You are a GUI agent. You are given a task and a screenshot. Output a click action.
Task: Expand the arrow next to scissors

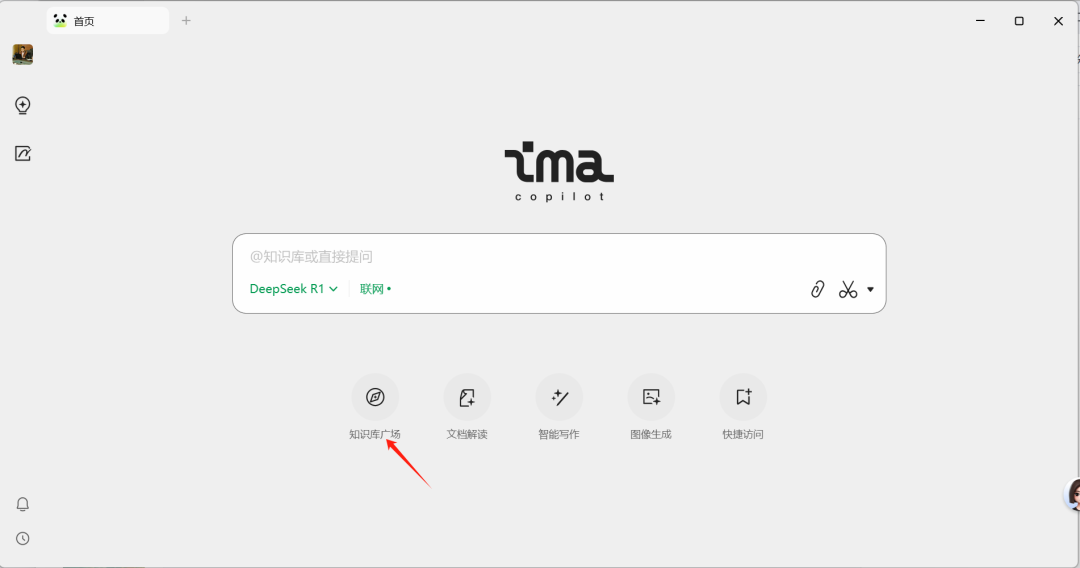pyautogui.click(x=871, y=290)
